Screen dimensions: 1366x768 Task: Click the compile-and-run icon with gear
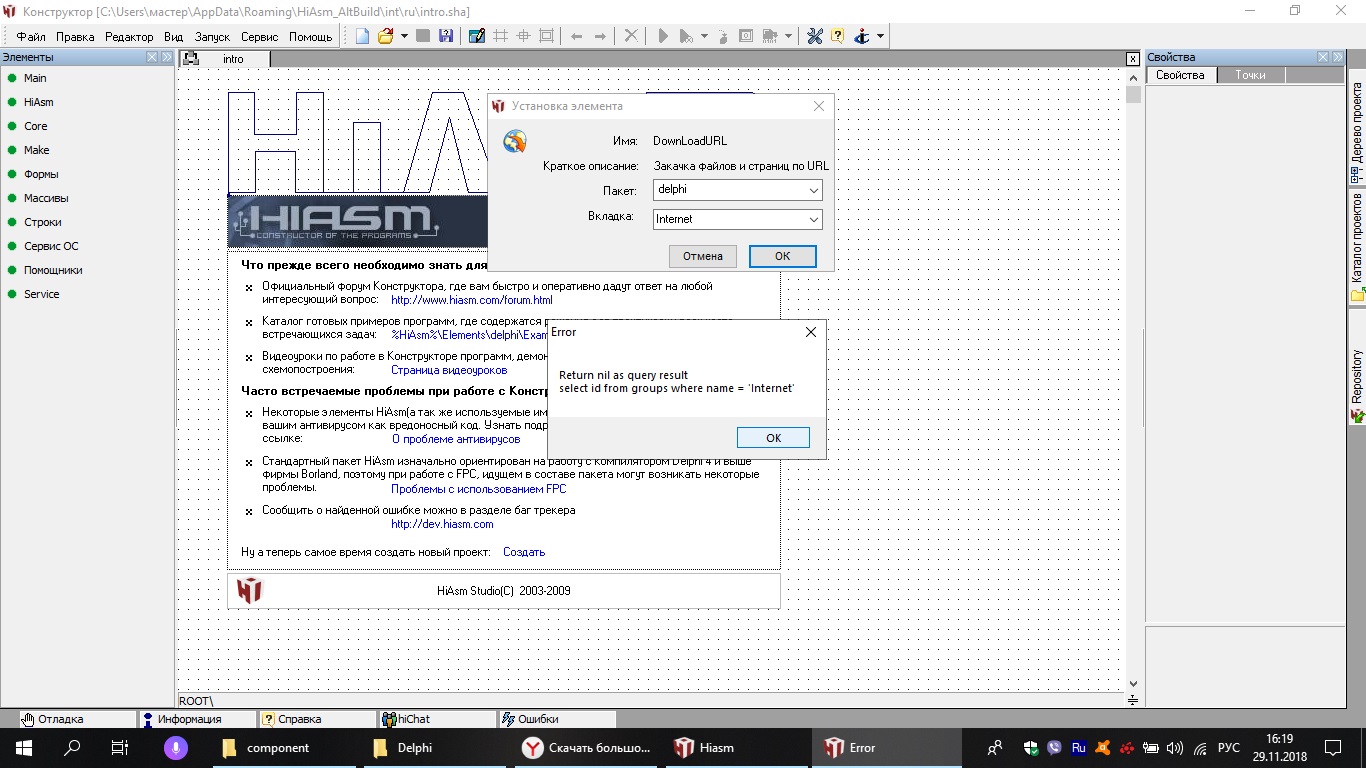click(x=686, y=36)
